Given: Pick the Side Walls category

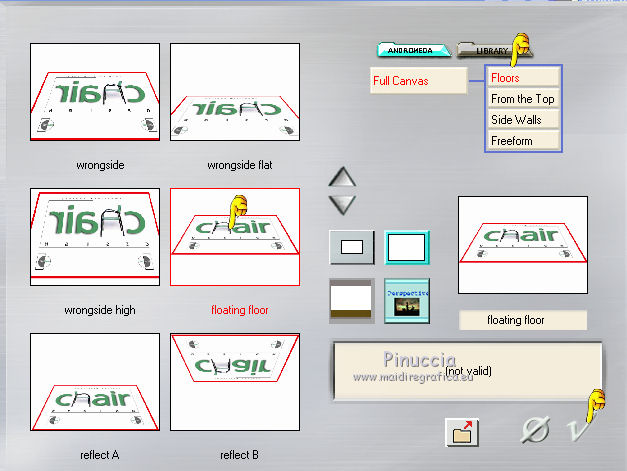Looking at the screenshot, I should point(523,120).
